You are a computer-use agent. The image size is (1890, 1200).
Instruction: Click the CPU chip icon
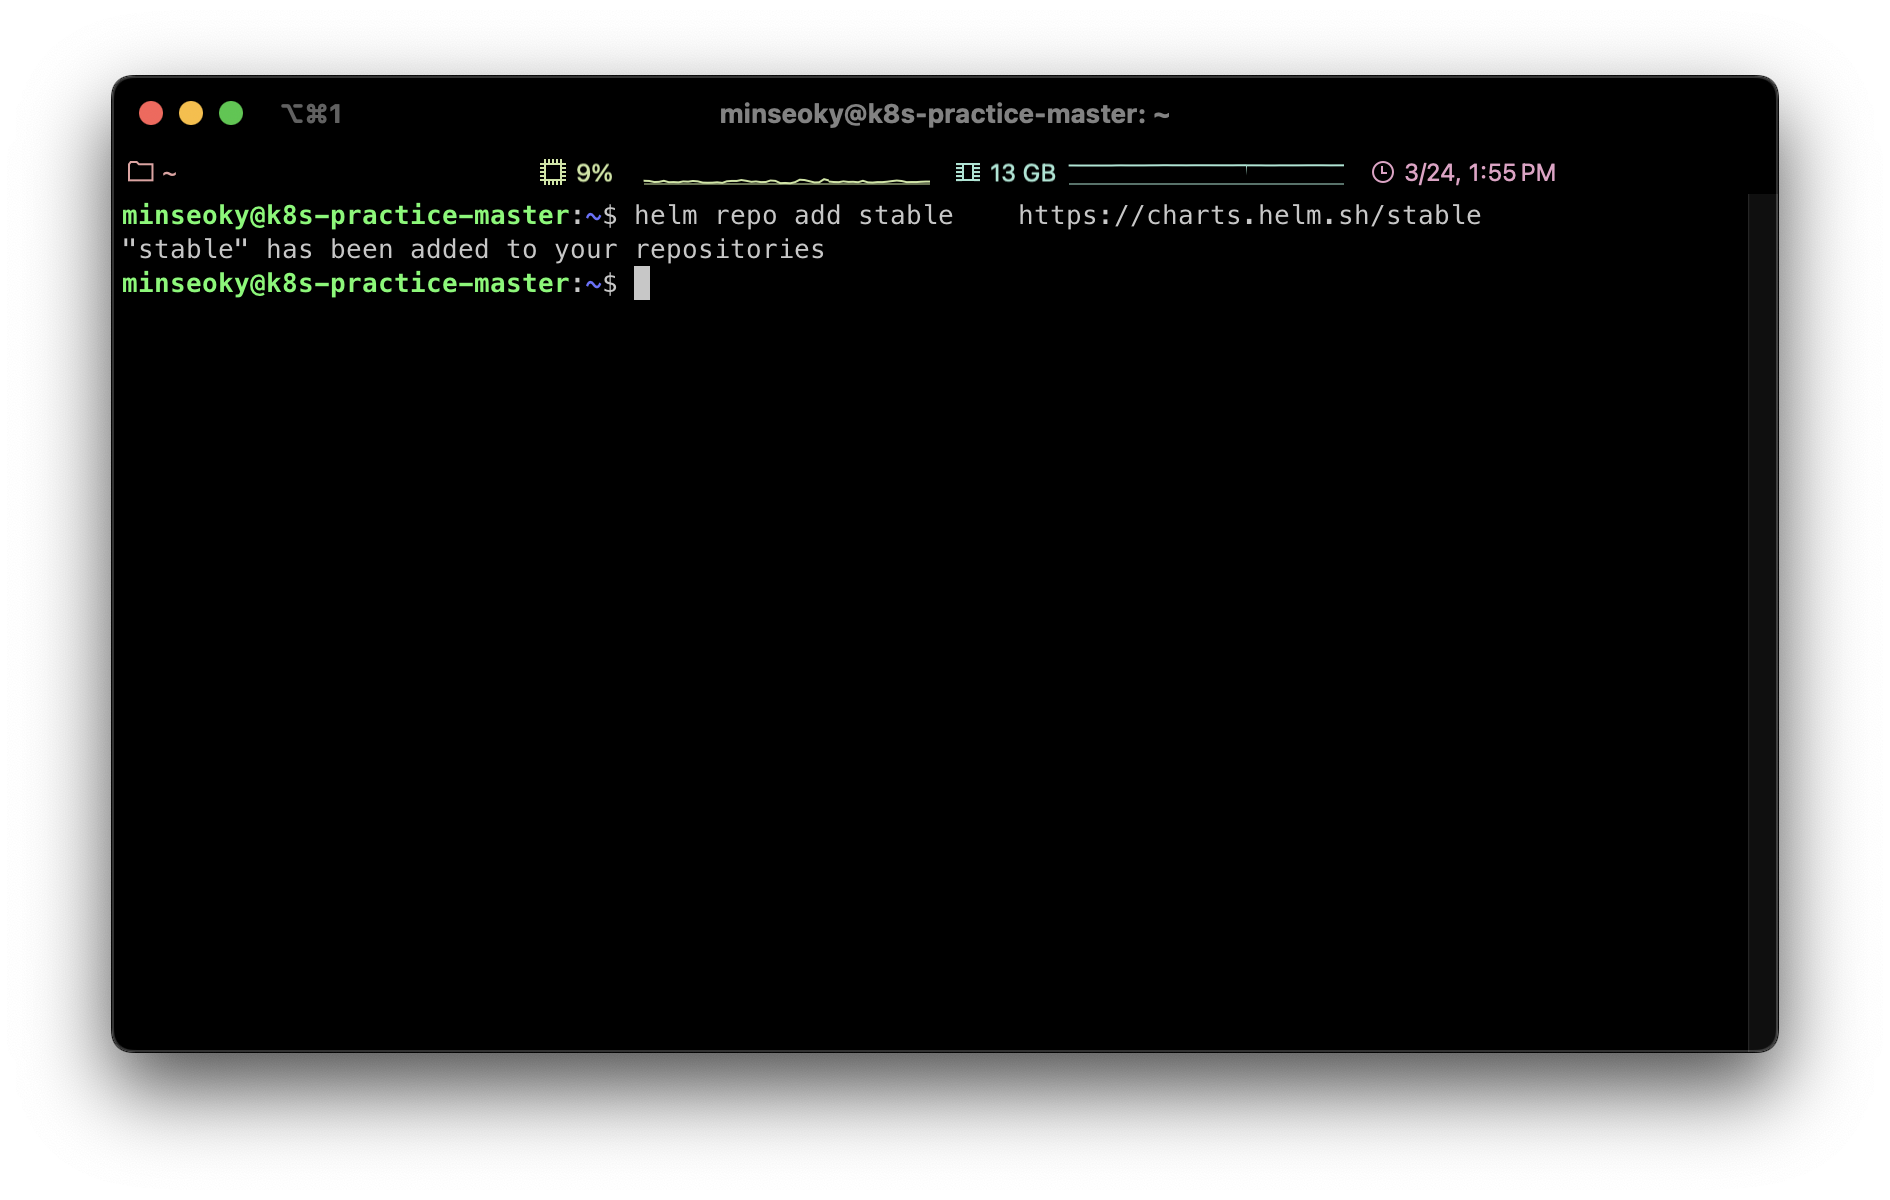coord(552,172)
